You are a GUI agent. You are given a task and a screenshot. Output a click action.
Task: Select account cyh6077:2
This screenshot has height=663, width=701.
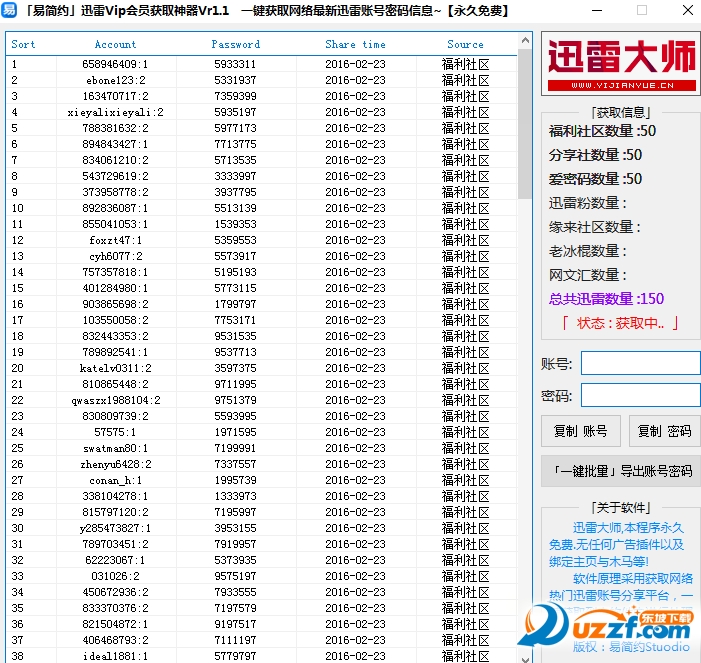click(116, 256)
